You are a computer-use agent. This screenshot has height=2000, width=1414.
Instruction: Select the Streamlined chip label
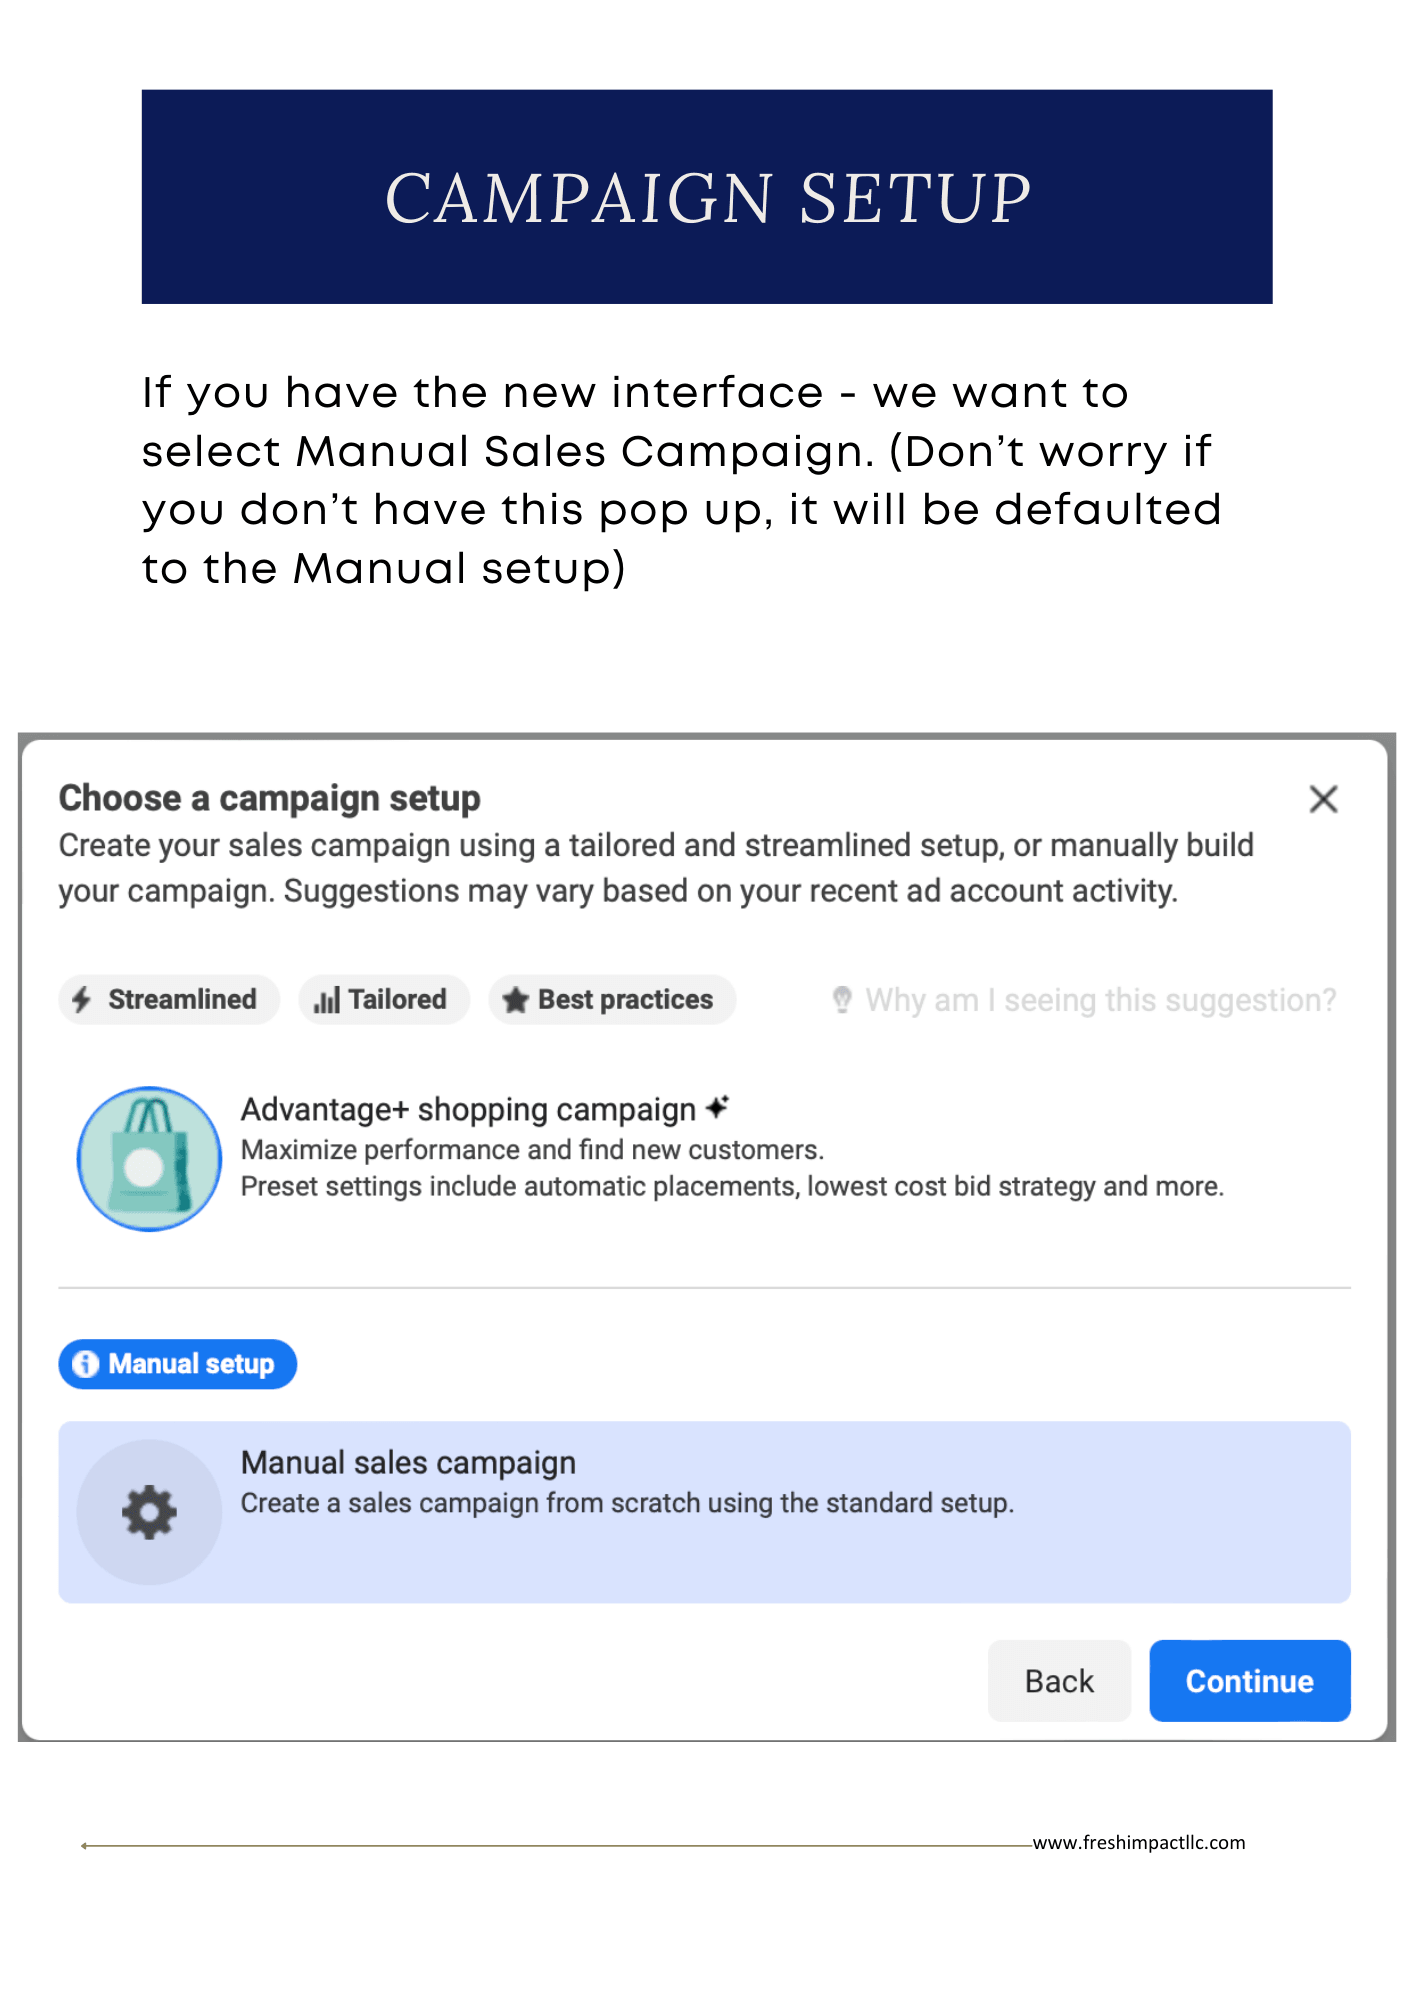pos(182,1000)
